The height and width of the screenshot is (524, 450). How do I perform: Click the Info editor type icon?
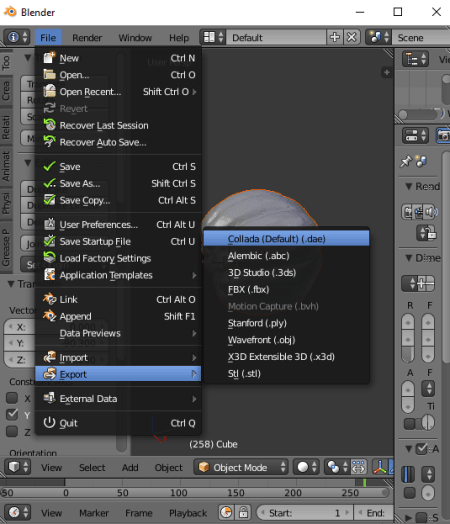(x=17, y=37)
